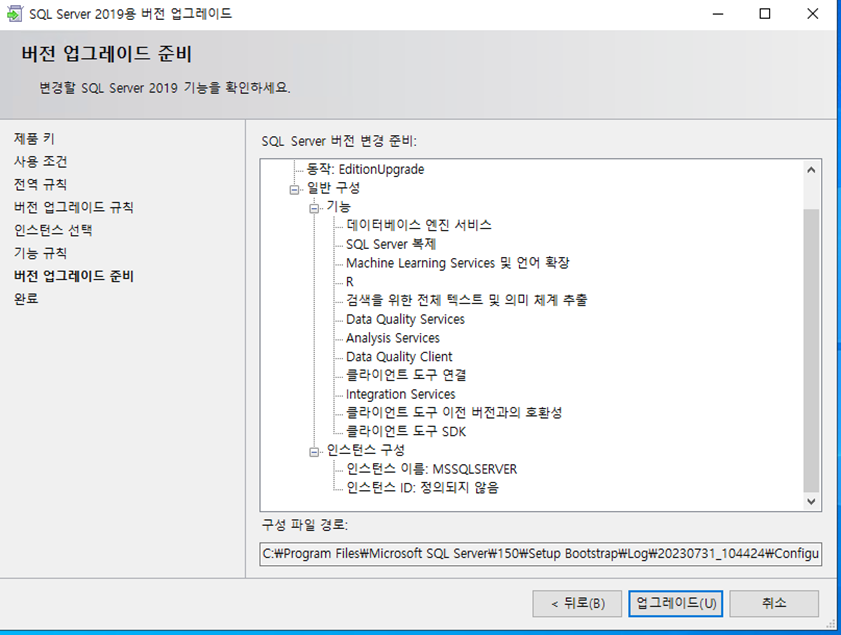Click the 구성 파일 경로: label
The height and width of the screenshot is (635, 841).
[305, 525]
